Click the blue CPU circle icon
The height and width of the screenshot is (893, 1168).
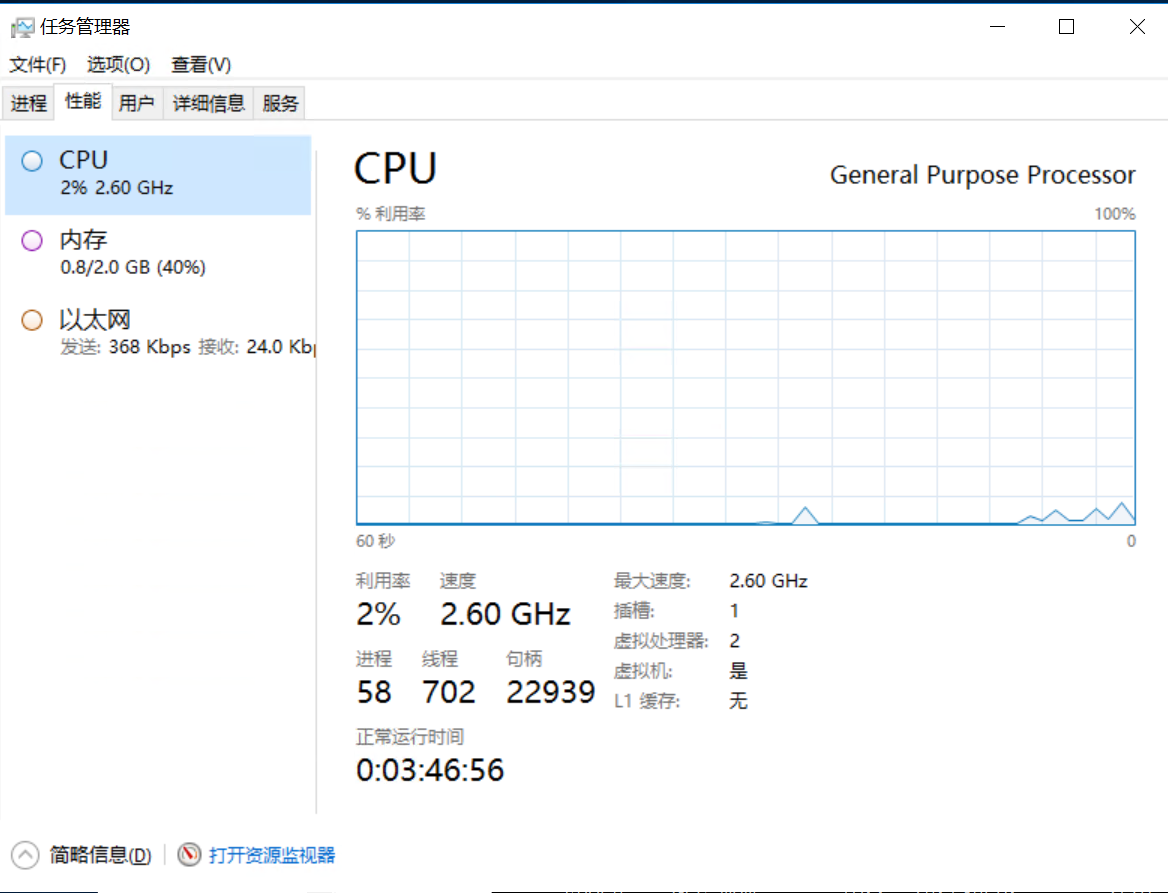click(x=32, y=161)
